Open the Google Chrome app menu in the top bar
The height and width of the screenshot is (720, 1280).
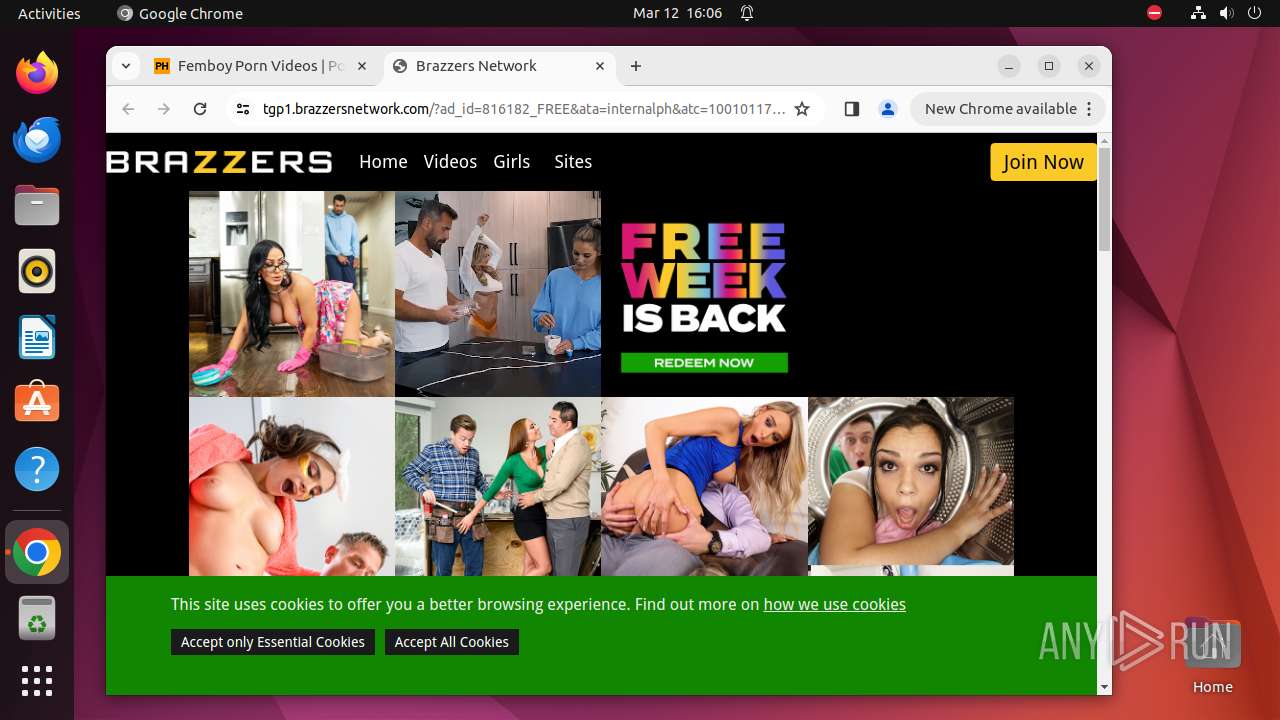(x=180, y=13)
